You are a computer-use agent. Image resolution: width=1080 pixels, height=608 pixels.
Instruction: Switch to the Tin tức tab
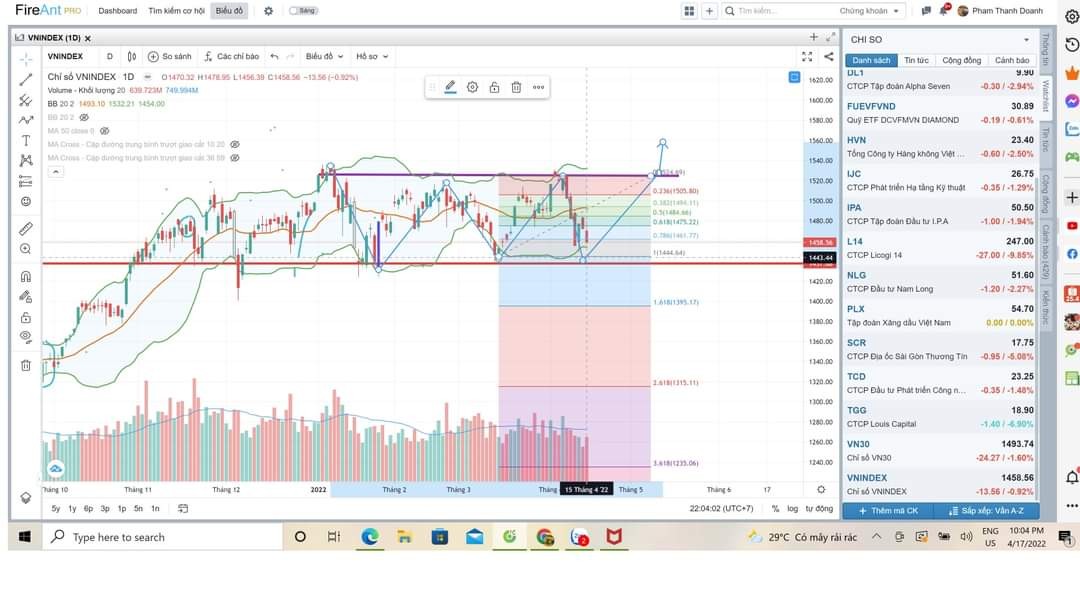pos(916,60)
